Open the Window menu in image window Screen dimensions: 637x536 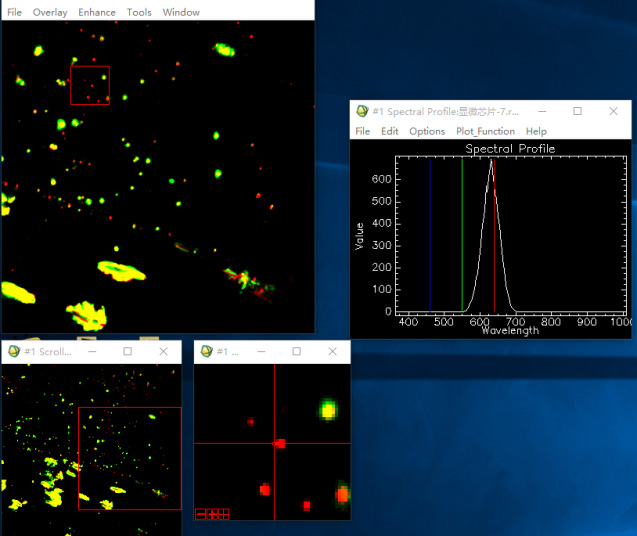(181, 13)
